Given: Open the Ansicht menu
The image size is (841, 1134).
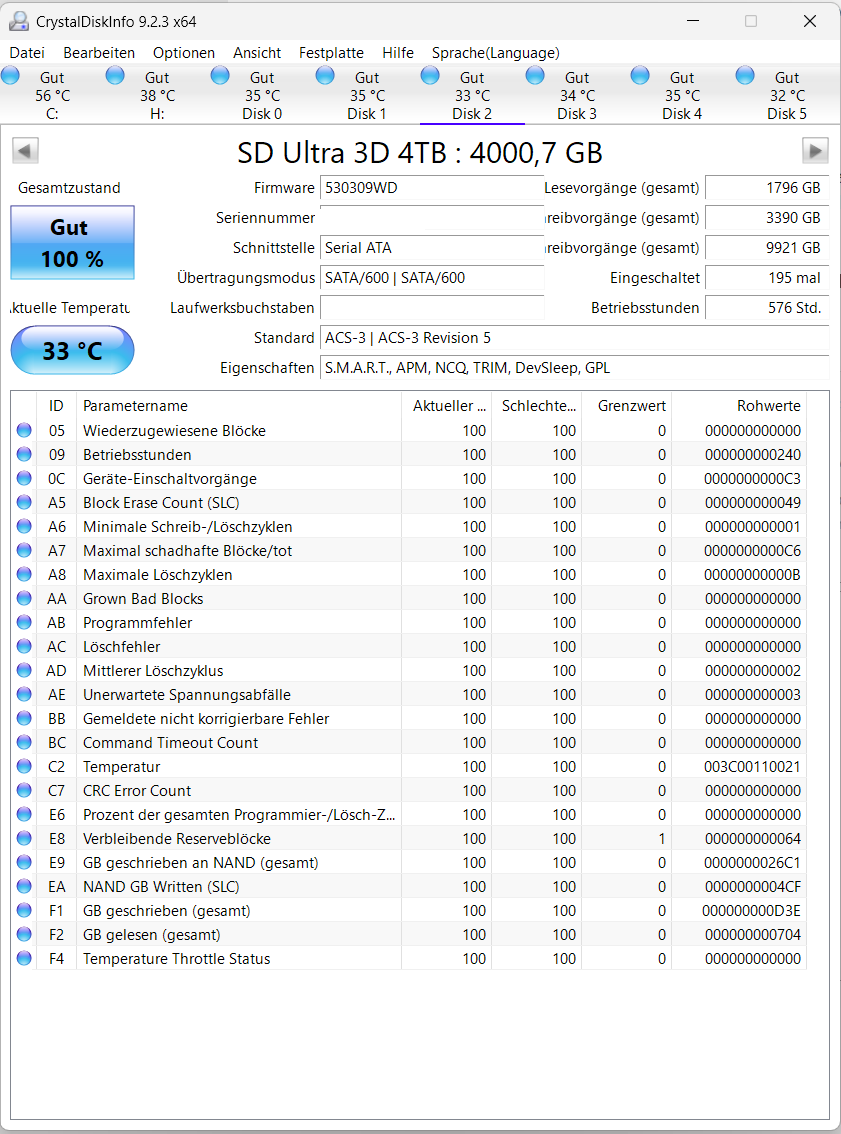Looking at the screenshot, I should click(257, 53).
